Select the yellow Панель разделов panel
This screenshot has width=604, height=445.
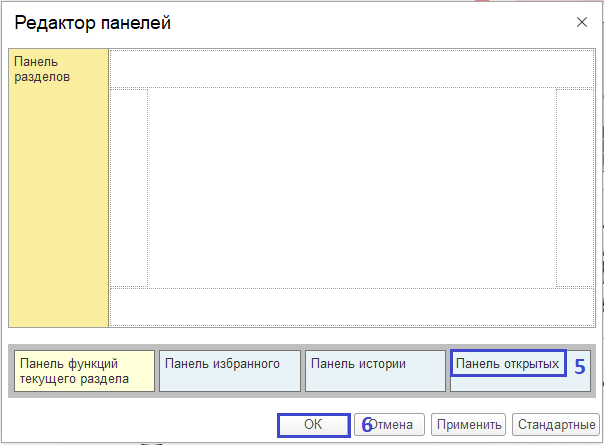click(x=58, y=188)
